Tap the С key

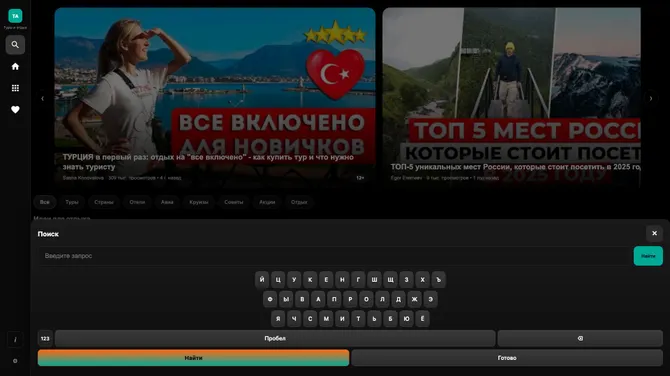[310, 319]
